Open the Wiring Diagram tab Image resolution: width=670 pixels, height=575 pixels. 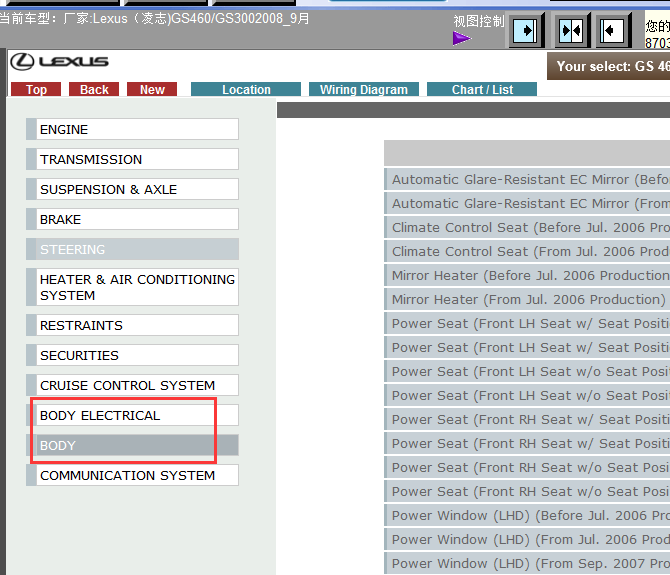click(x=364, y=89)
